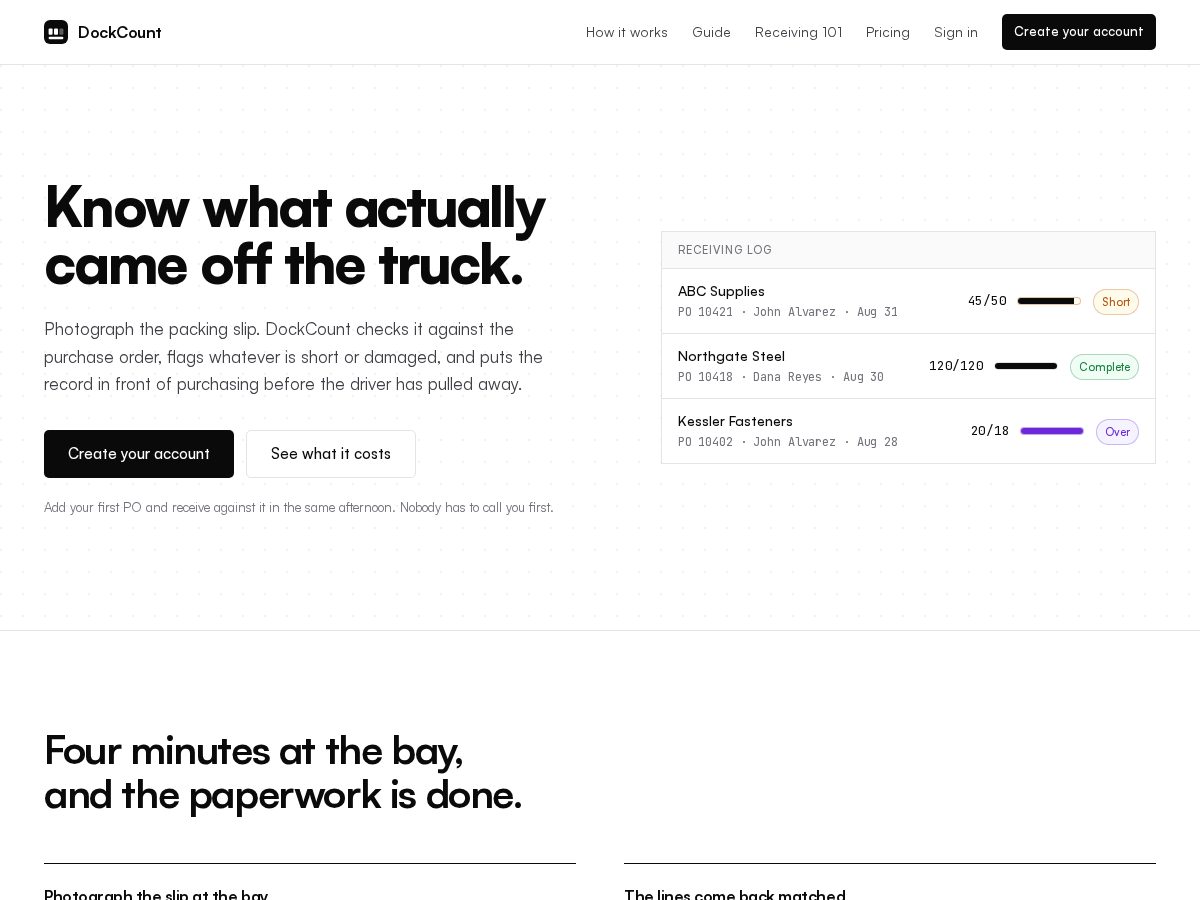
Task: Click PO 10418 Dana Reyes line
Action: (x=781, y=377)
